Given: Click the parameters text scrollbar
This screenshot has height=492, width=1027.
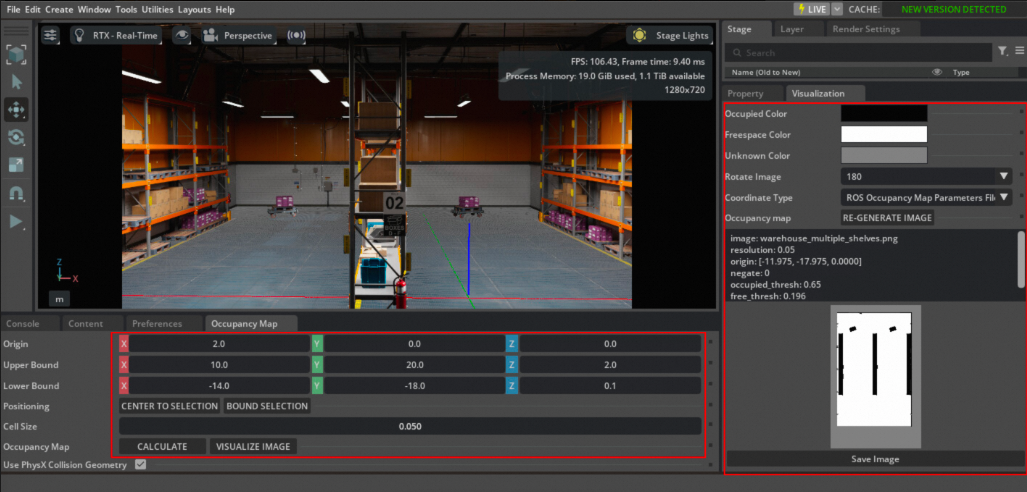Looking at the screenshot, I should tap(1020, 259).
